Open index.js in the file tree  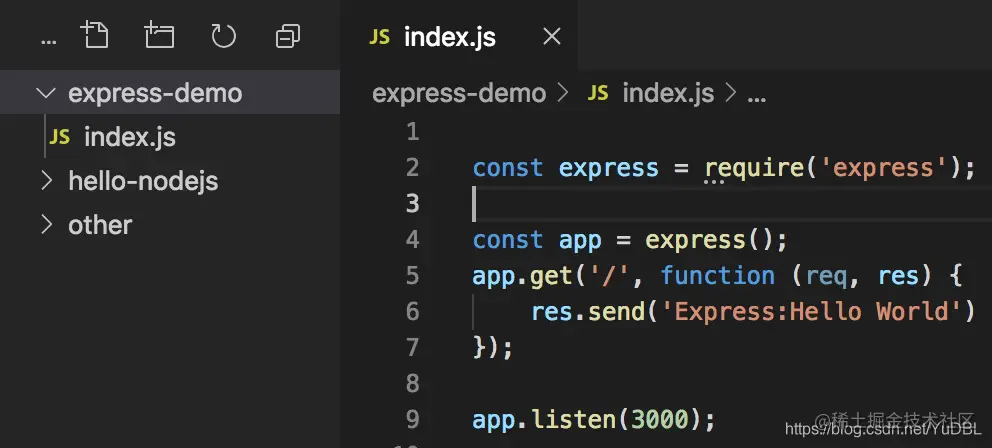(x=129, y=137)
